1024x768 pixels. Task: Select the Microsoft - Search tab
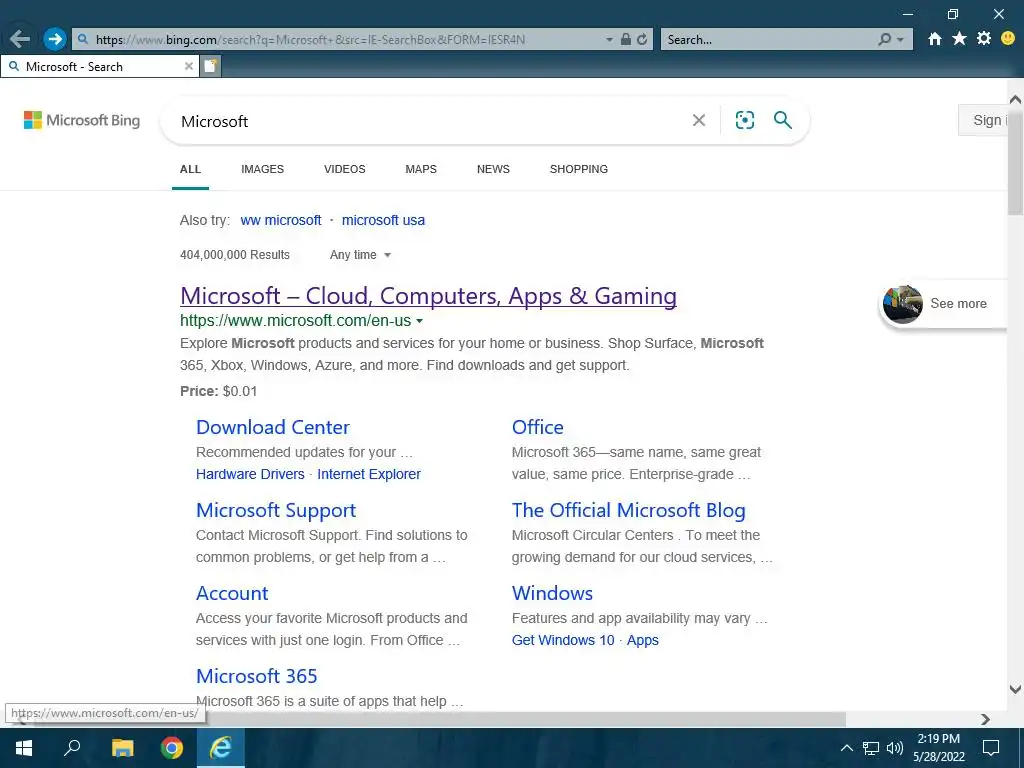point(98,66)
